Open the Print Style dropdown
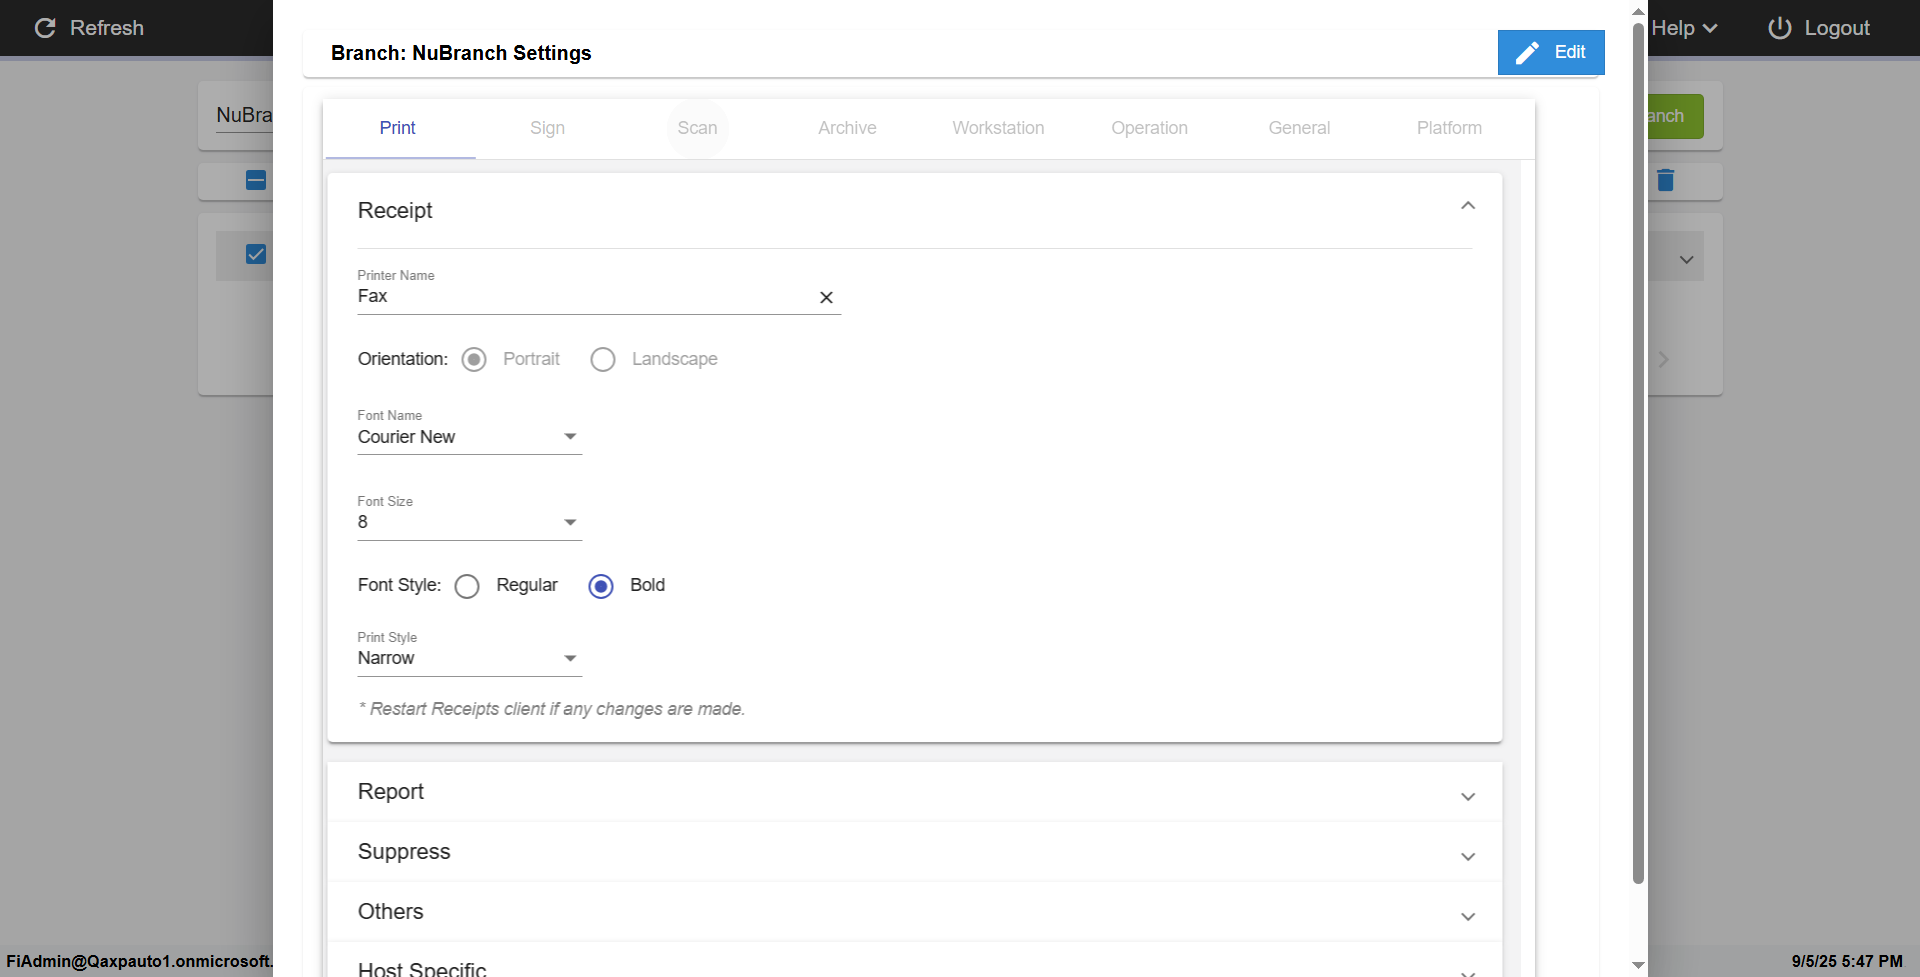The image size is (1920, 977). pyautogui.click(x=469, y=658)
